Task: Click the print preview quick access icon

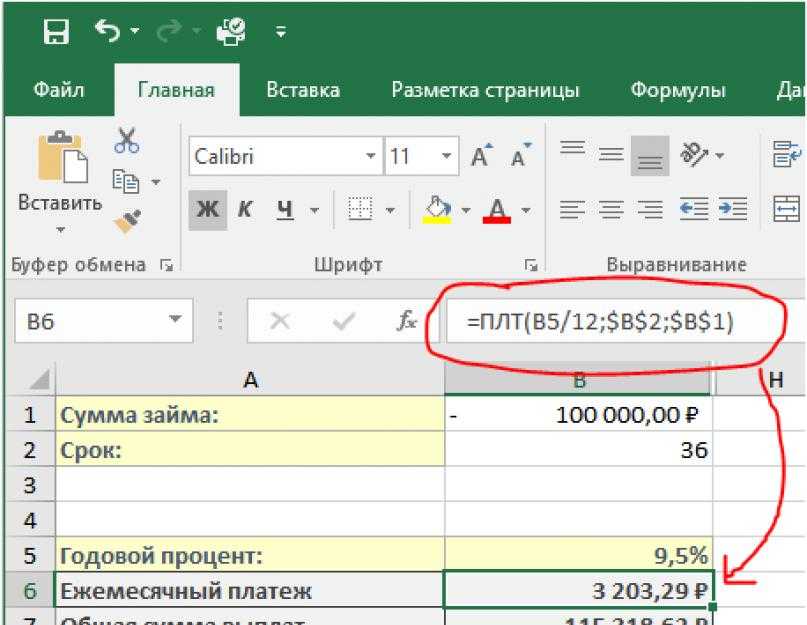Action: [231, 32]
